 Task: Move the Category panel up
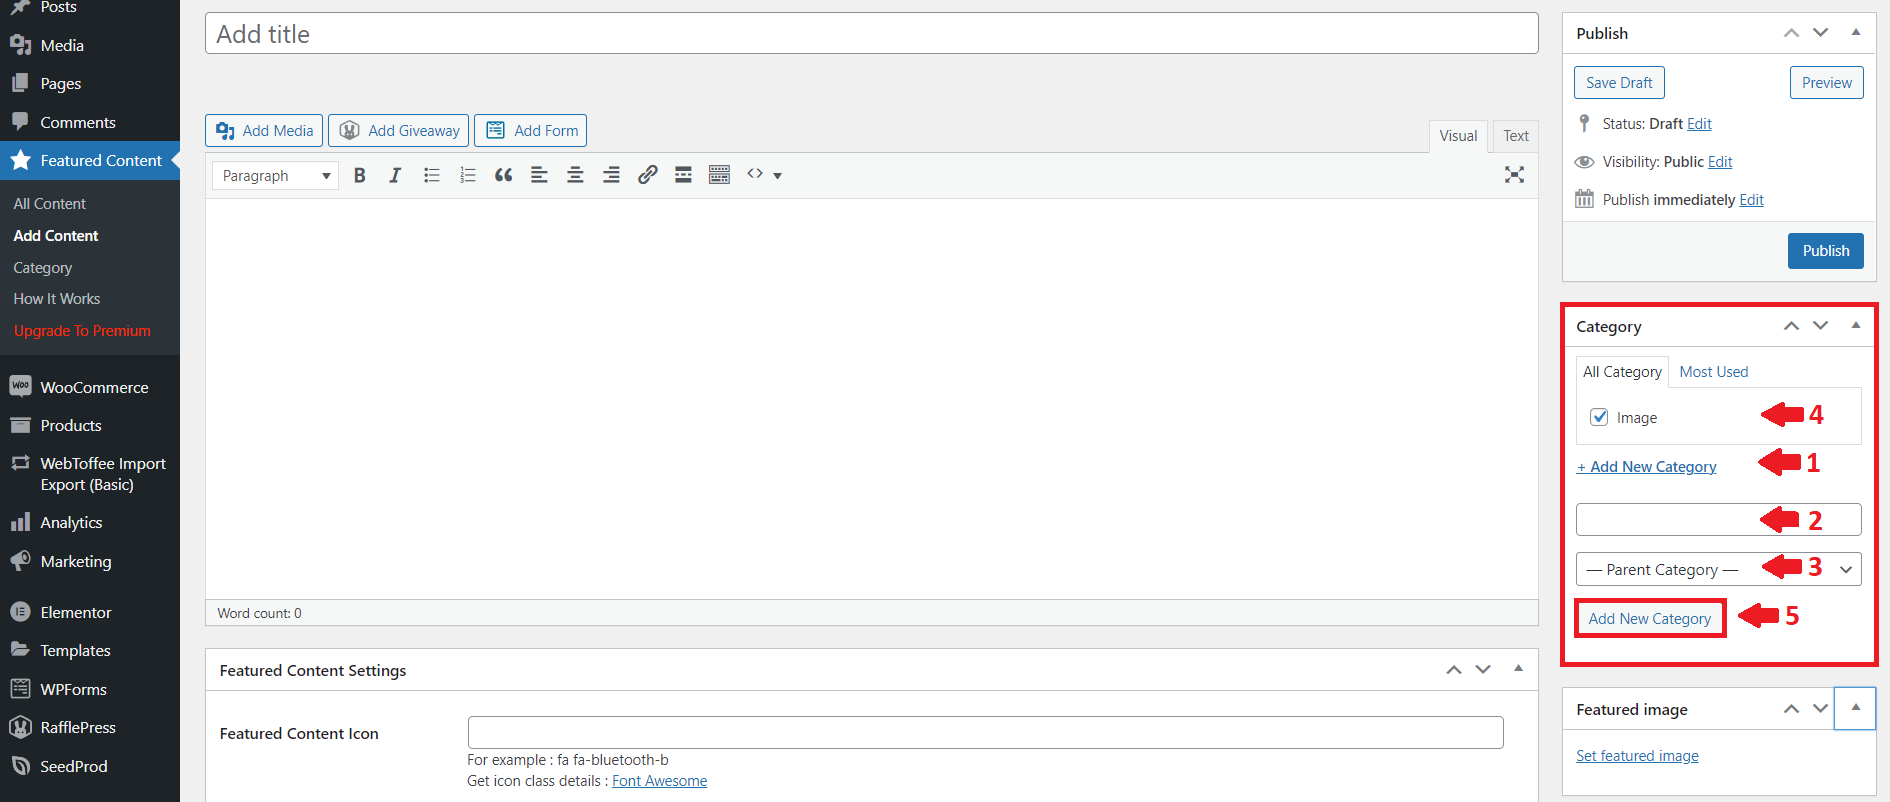1791,326
